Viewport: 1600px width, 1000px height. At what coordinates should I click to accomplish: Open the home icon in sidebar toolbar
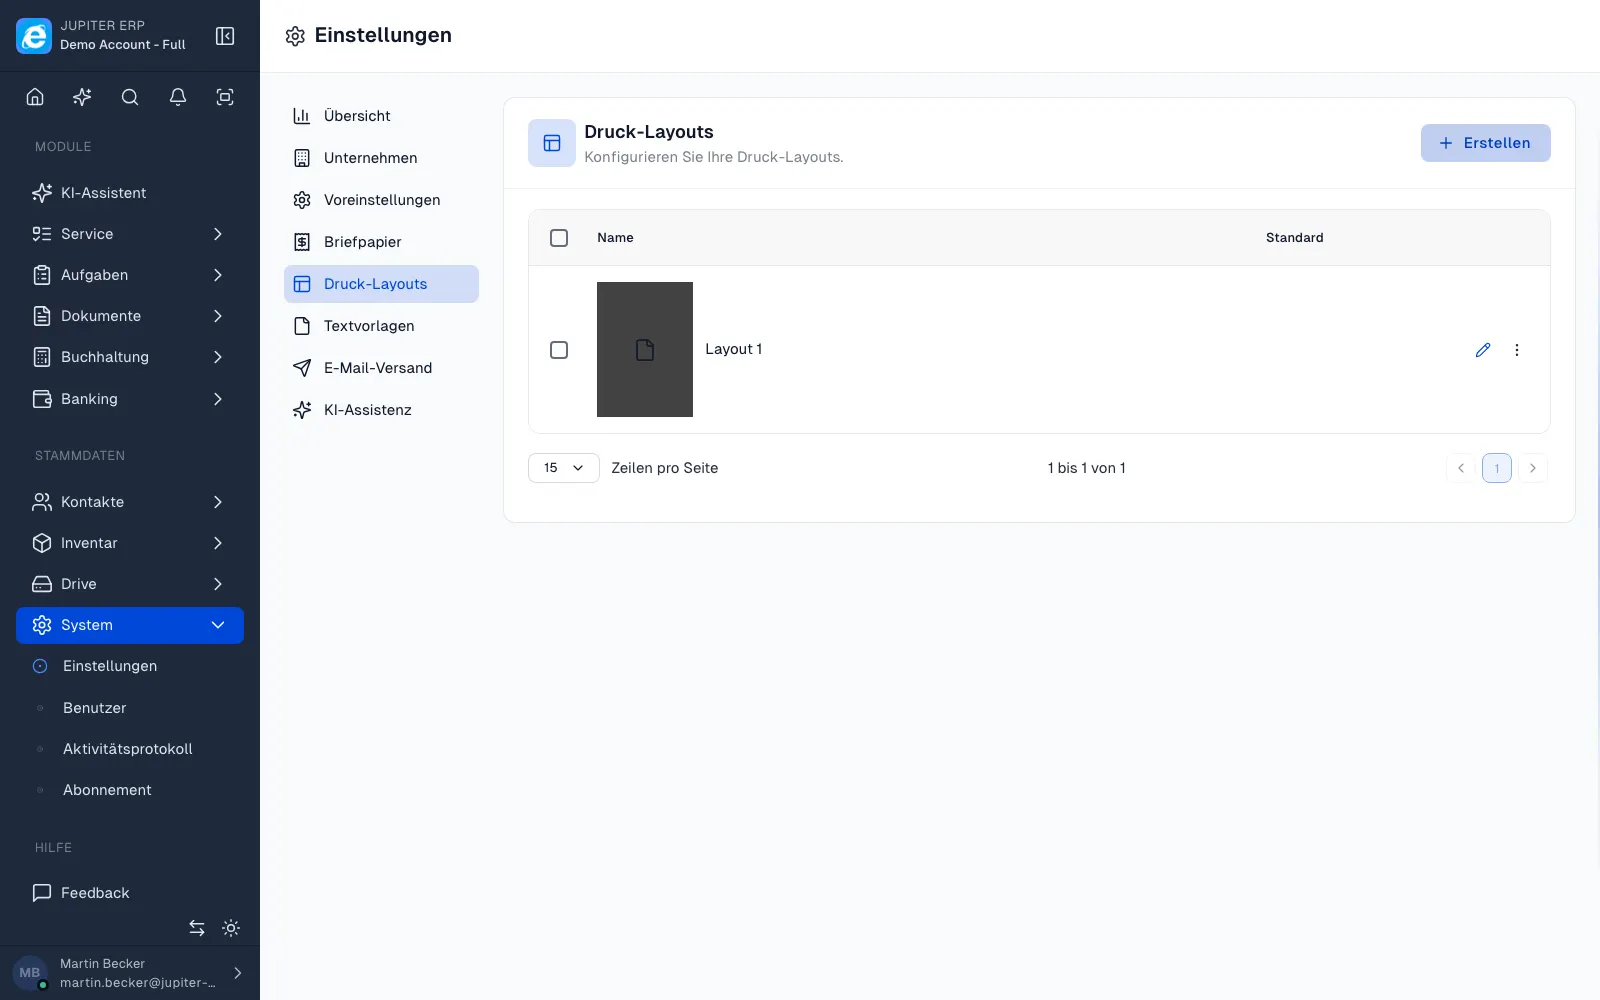tap(35, 97)
